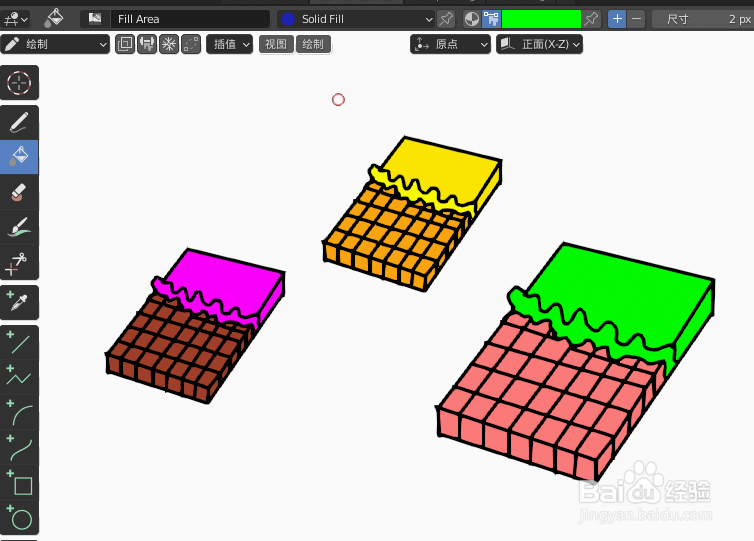Image resolution: width=754 pixels, height=541 pixels.
Task: Enable the plus fill direction button
Action: [x=617, y=19]
